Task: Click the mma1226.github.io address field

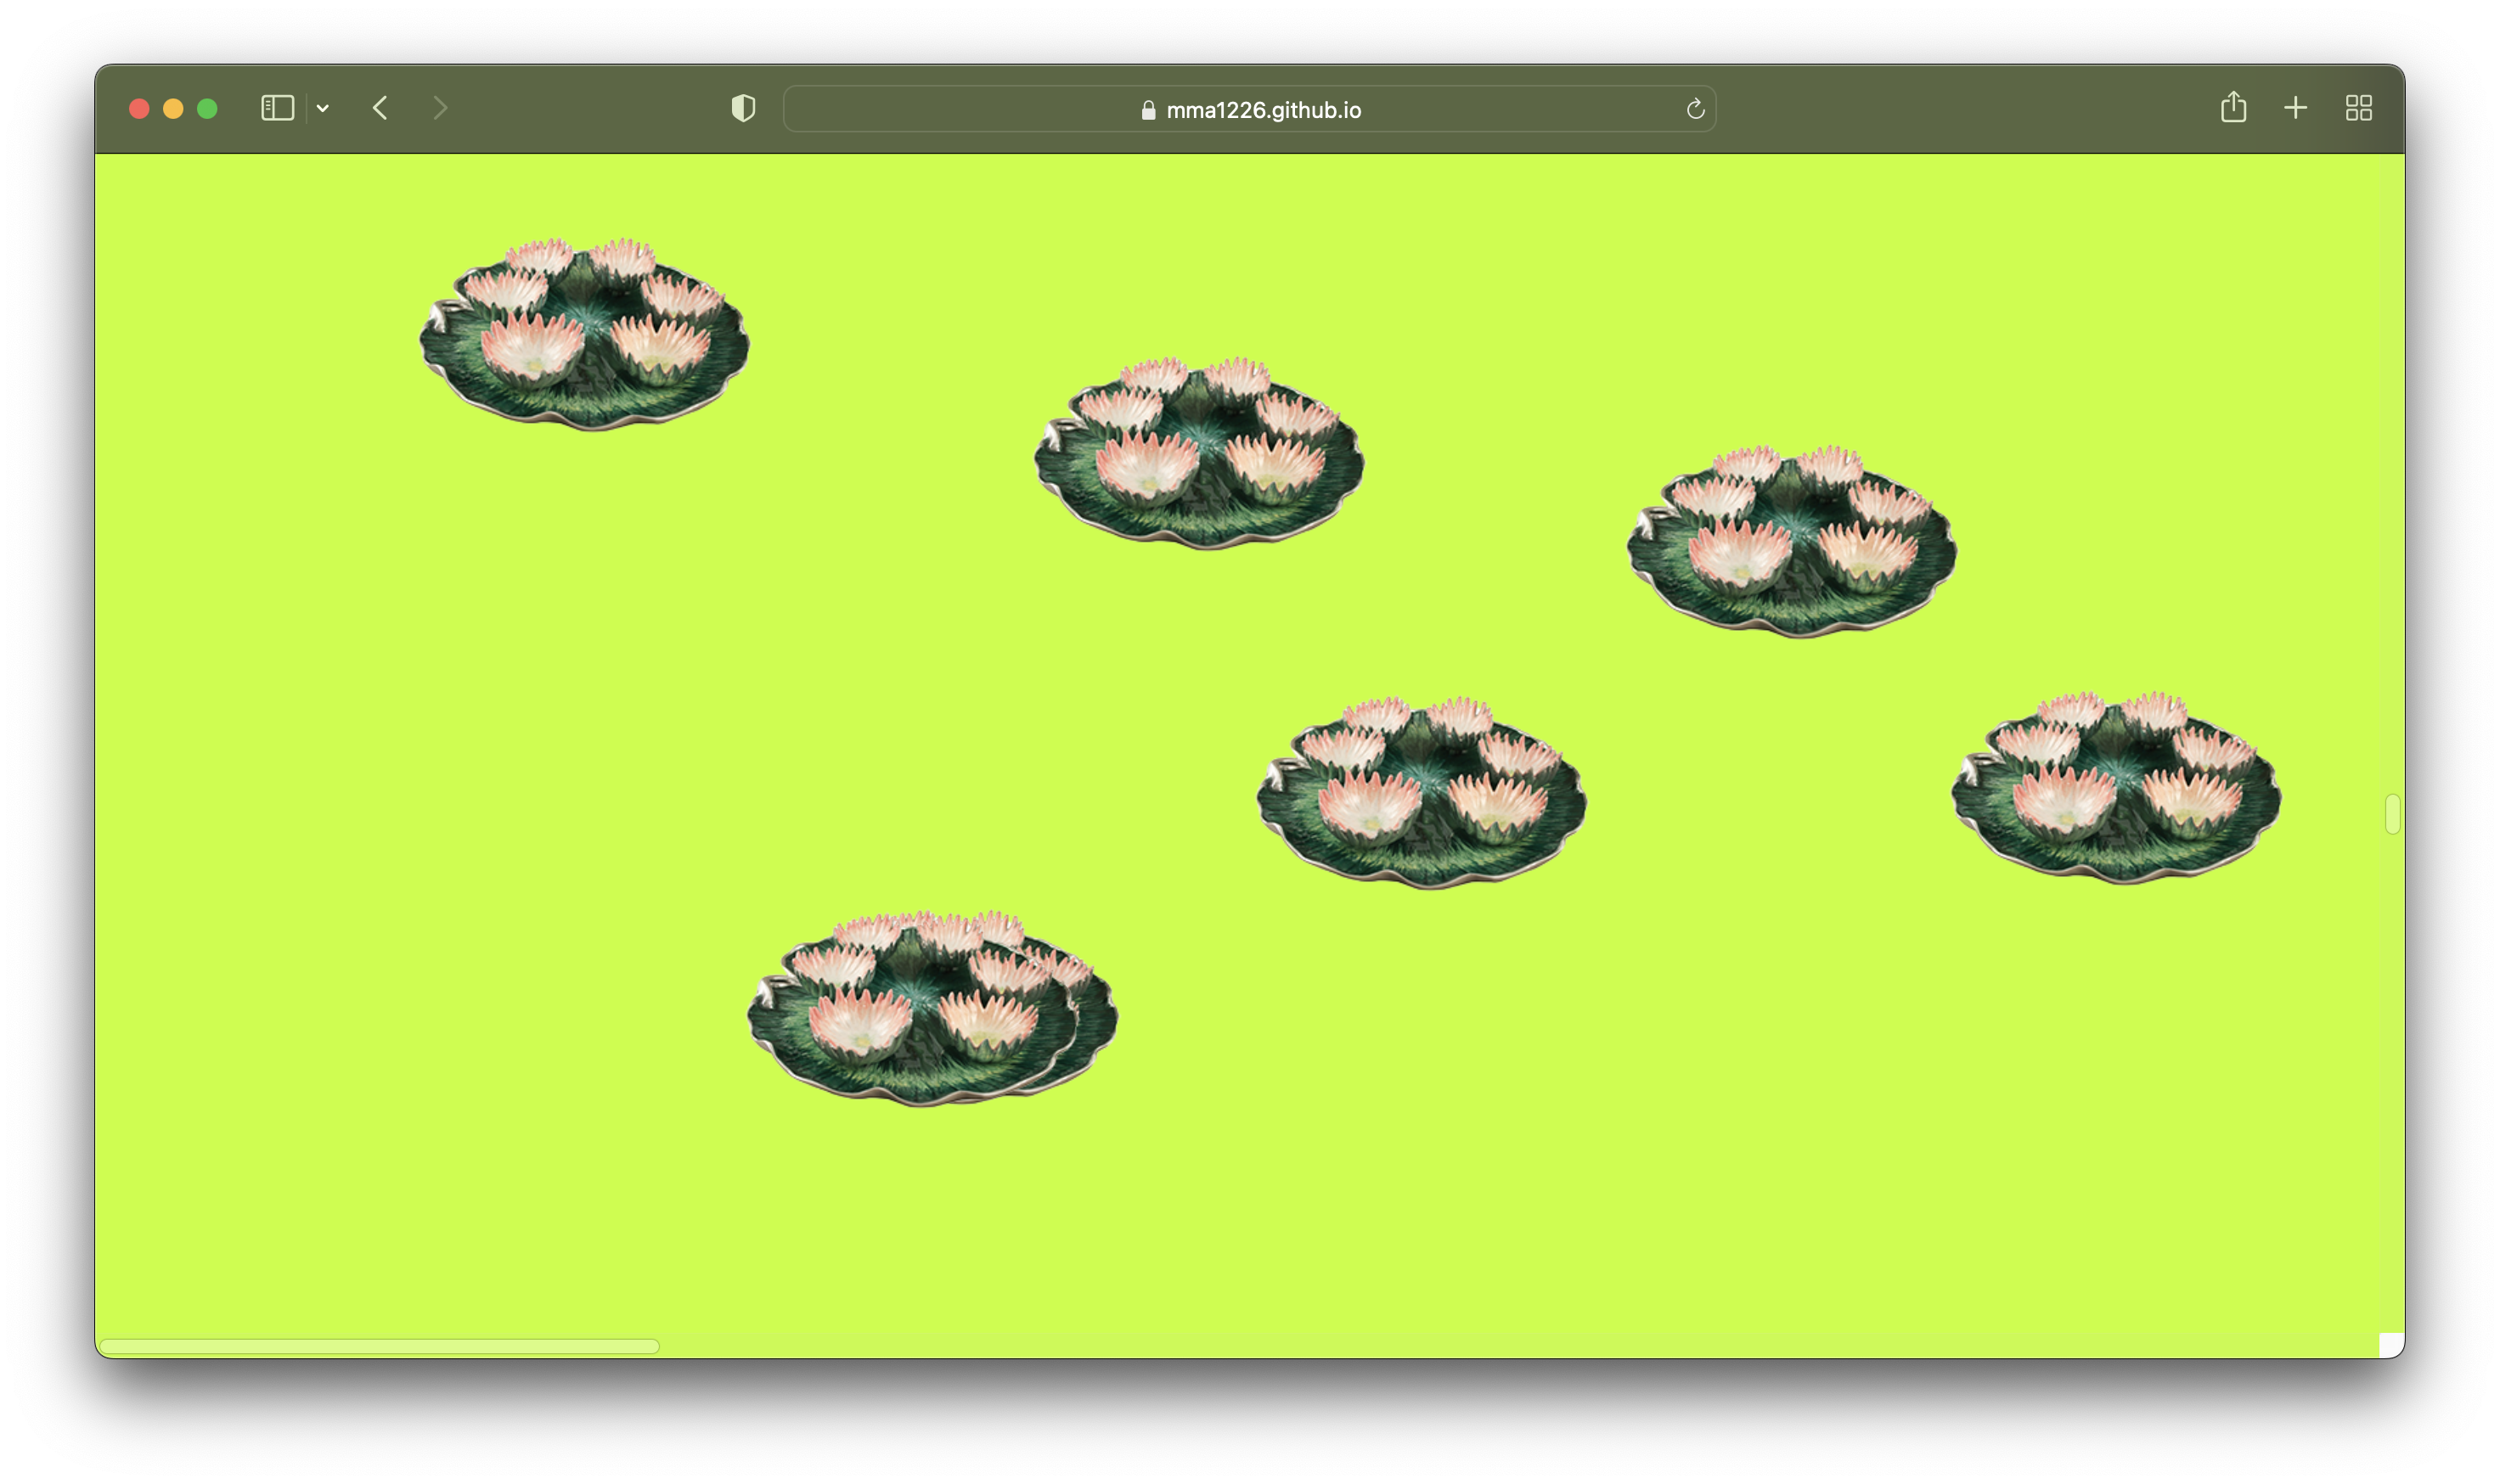Action: coord(1262,110)
